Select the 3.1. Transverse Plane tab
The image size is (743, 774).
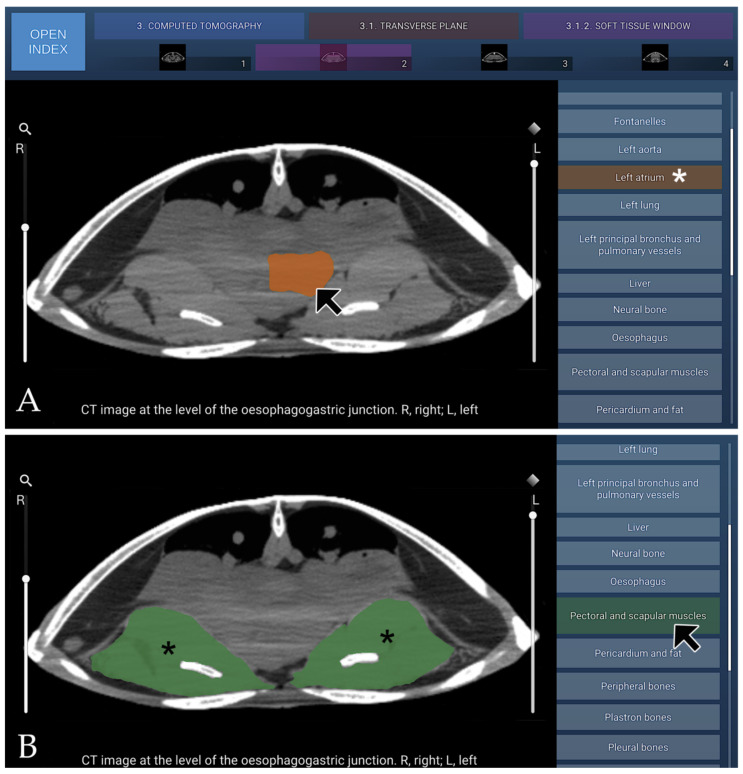[414, 26]
